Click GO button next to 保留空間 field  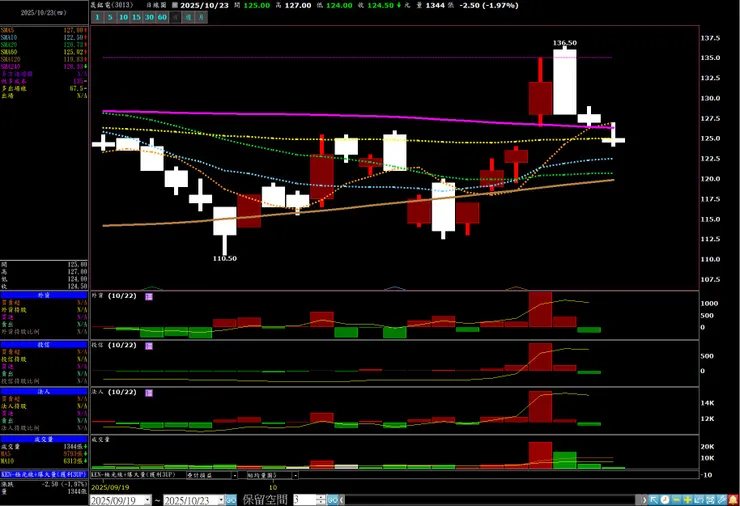click(x=333, y=500)
